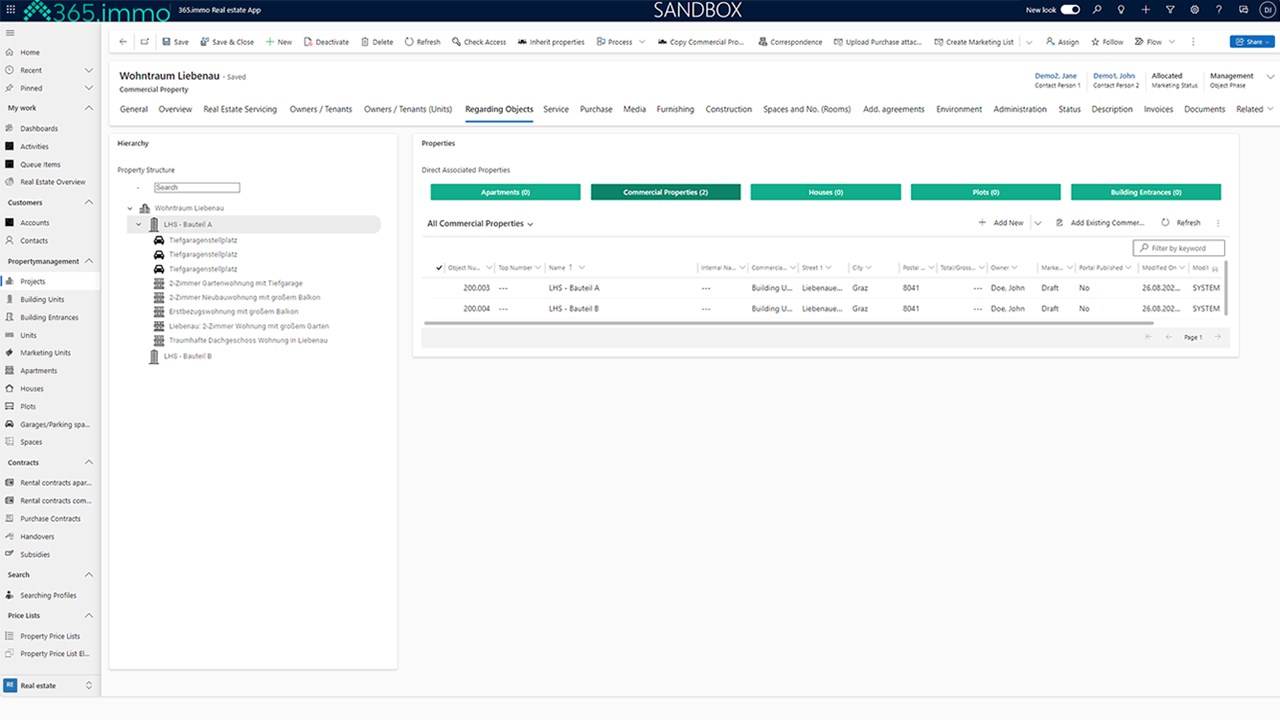The image size is (1280, 720).
Task: Open the search magnifier in top bar
Action: pos(1097,10)
